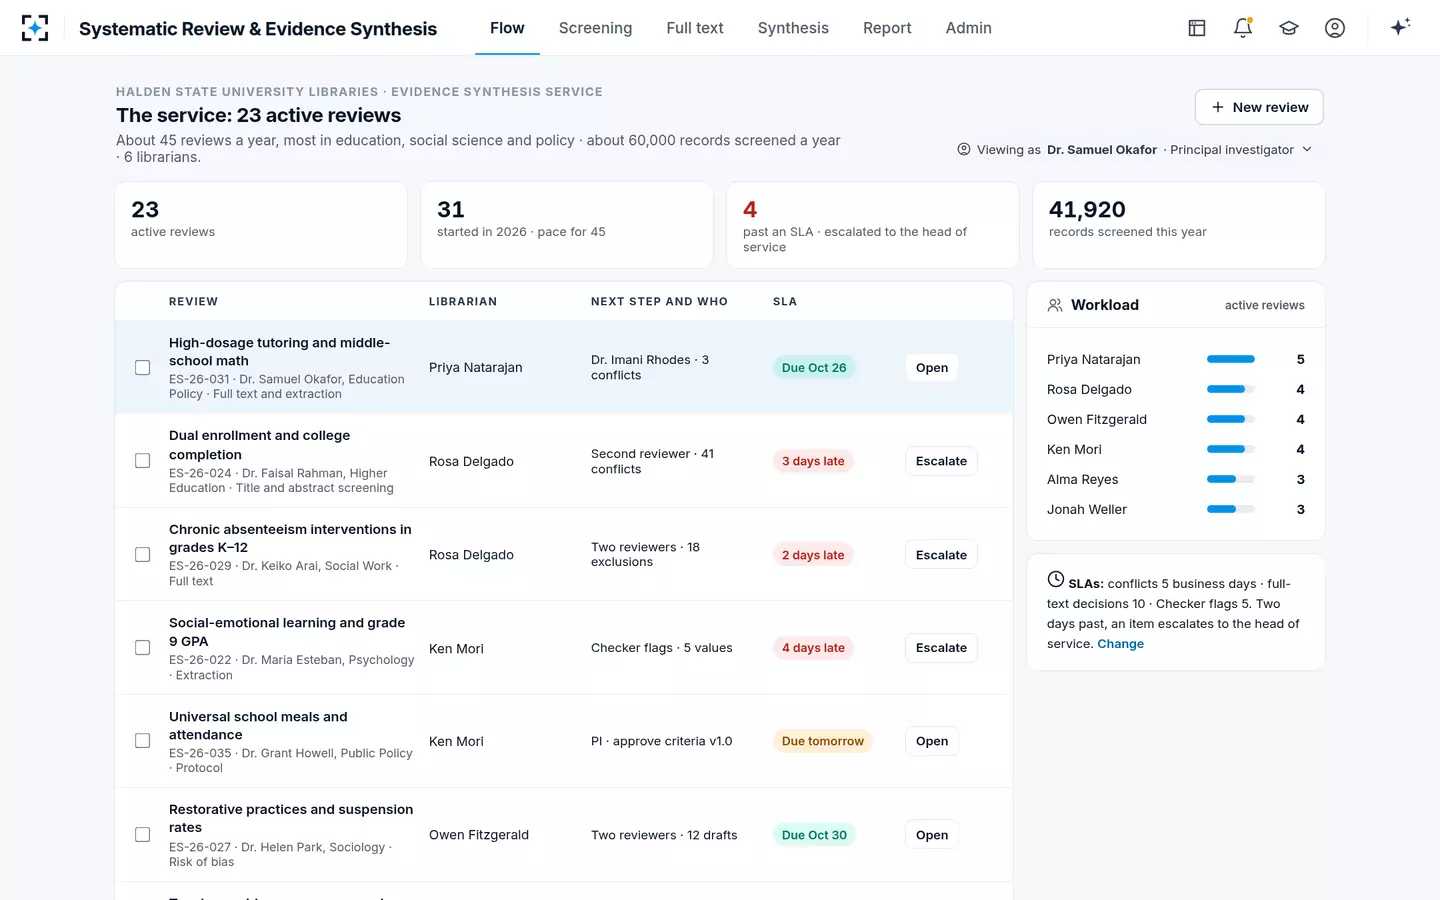Click the app logo icon
Image resolution: width=1440 pixels, height=900 pixels.
[x=35, y=28]
